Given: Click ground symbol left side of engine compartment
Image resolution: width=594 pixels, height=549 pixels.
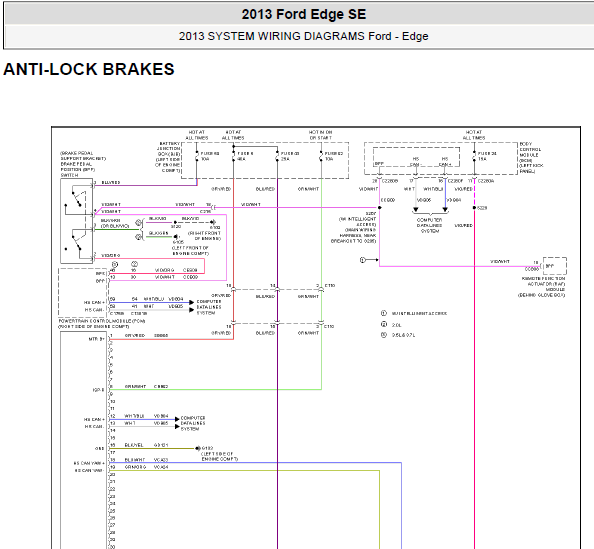Looking at the screenshot, I should (x=198, y=448).
